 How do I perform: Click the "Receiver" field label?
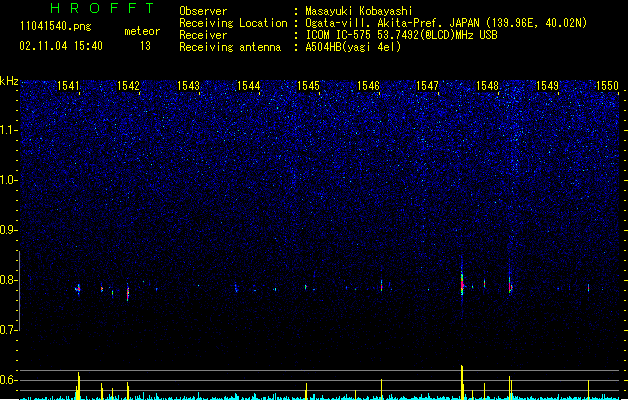click(203, 35)
